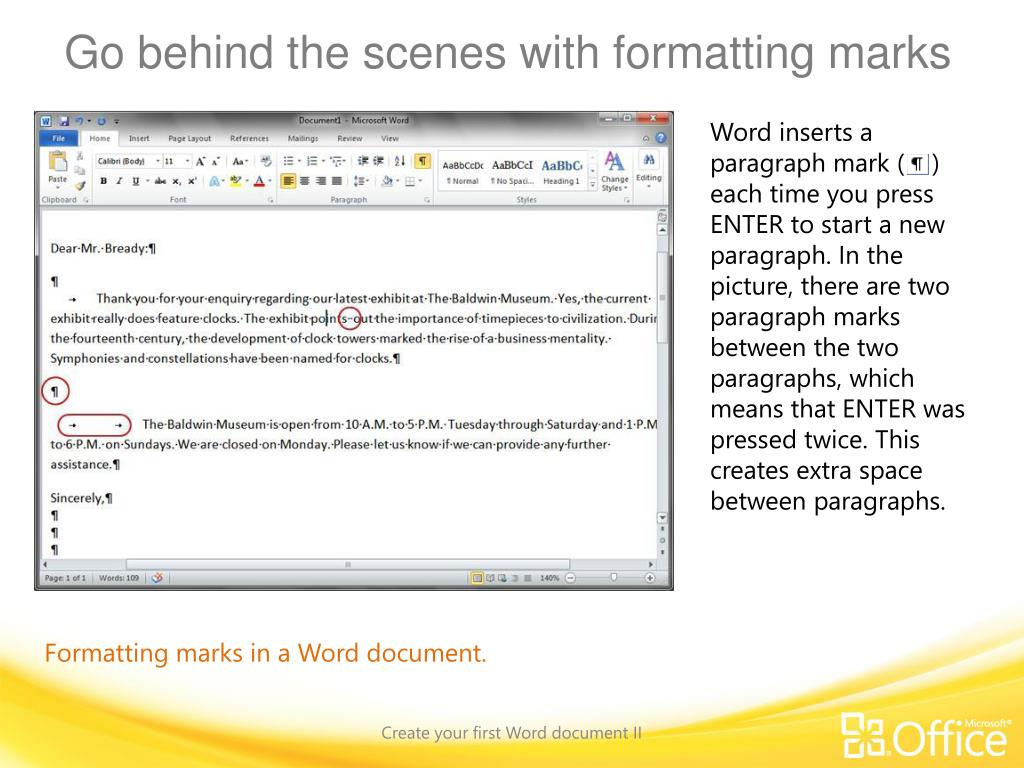Click the Clear Formatting icon
The image size is (1024, 768).
click(265, 161)
